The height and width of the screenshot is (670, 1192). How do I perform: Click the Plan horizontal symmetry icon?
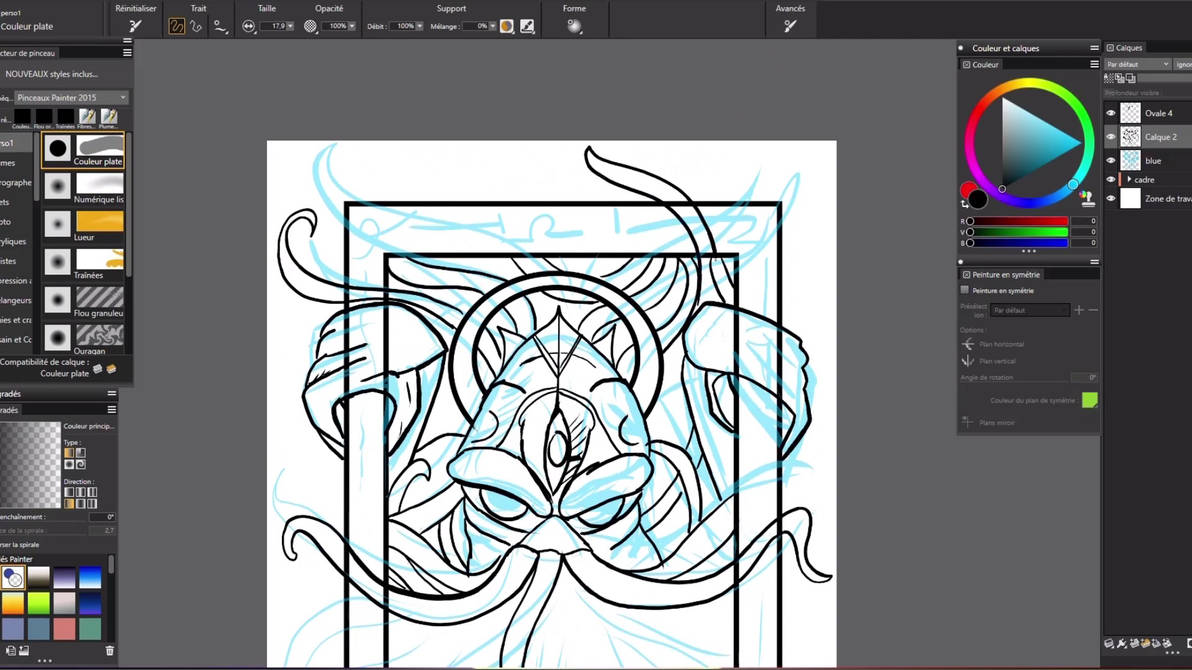coord(968,344)
